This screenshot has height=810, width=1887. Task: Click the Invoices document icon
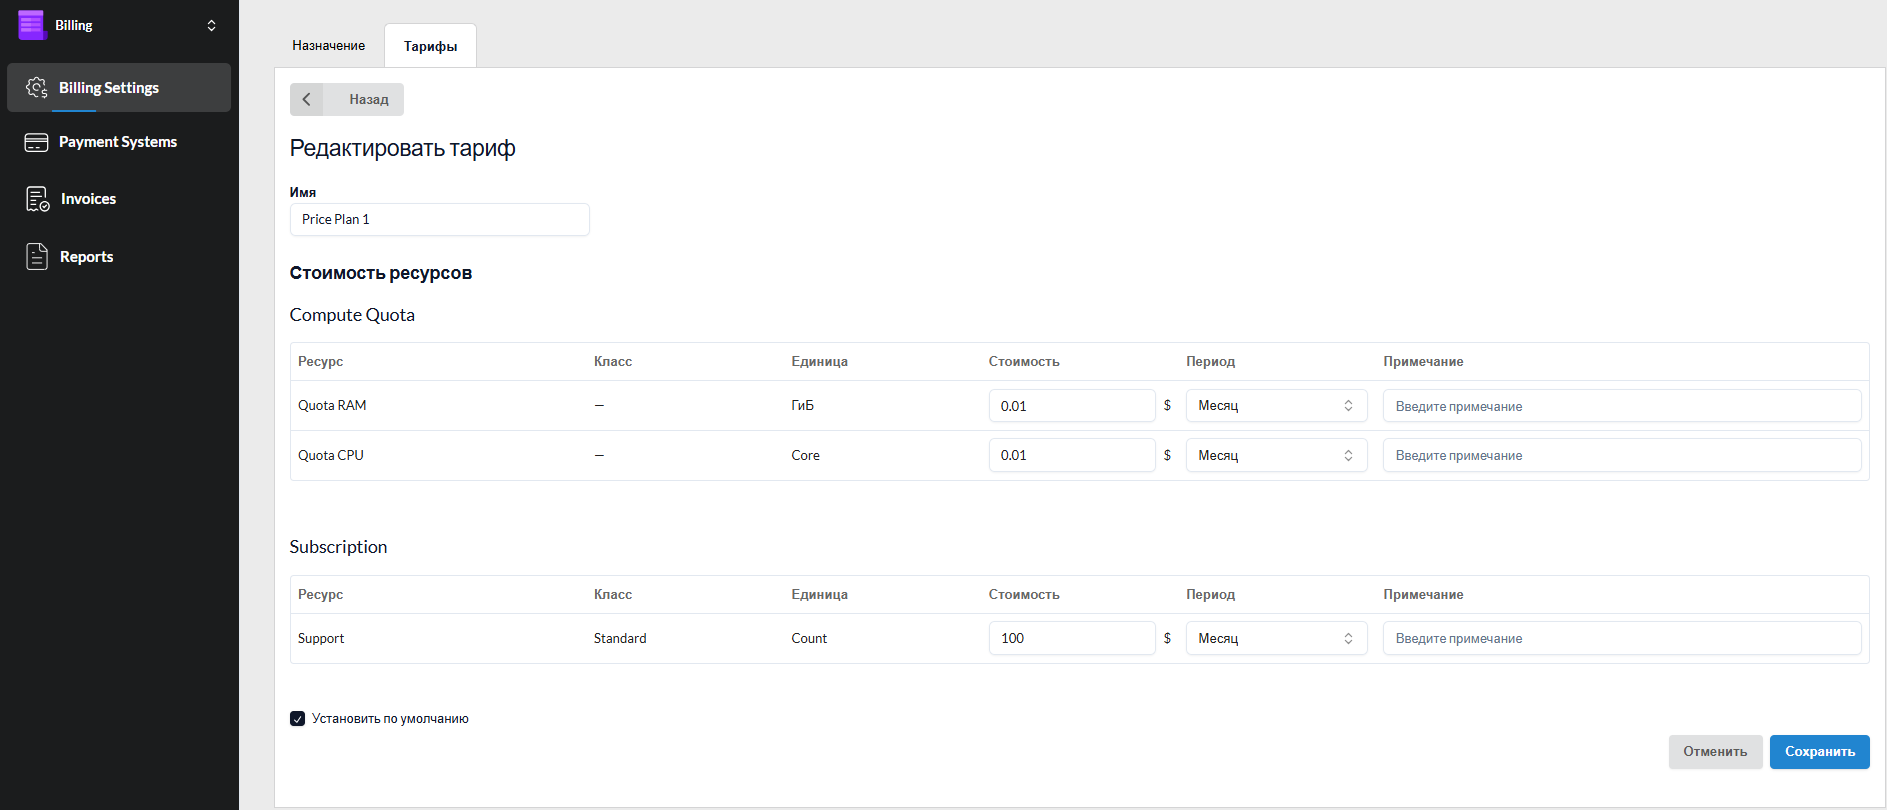[x=37, y=199]
